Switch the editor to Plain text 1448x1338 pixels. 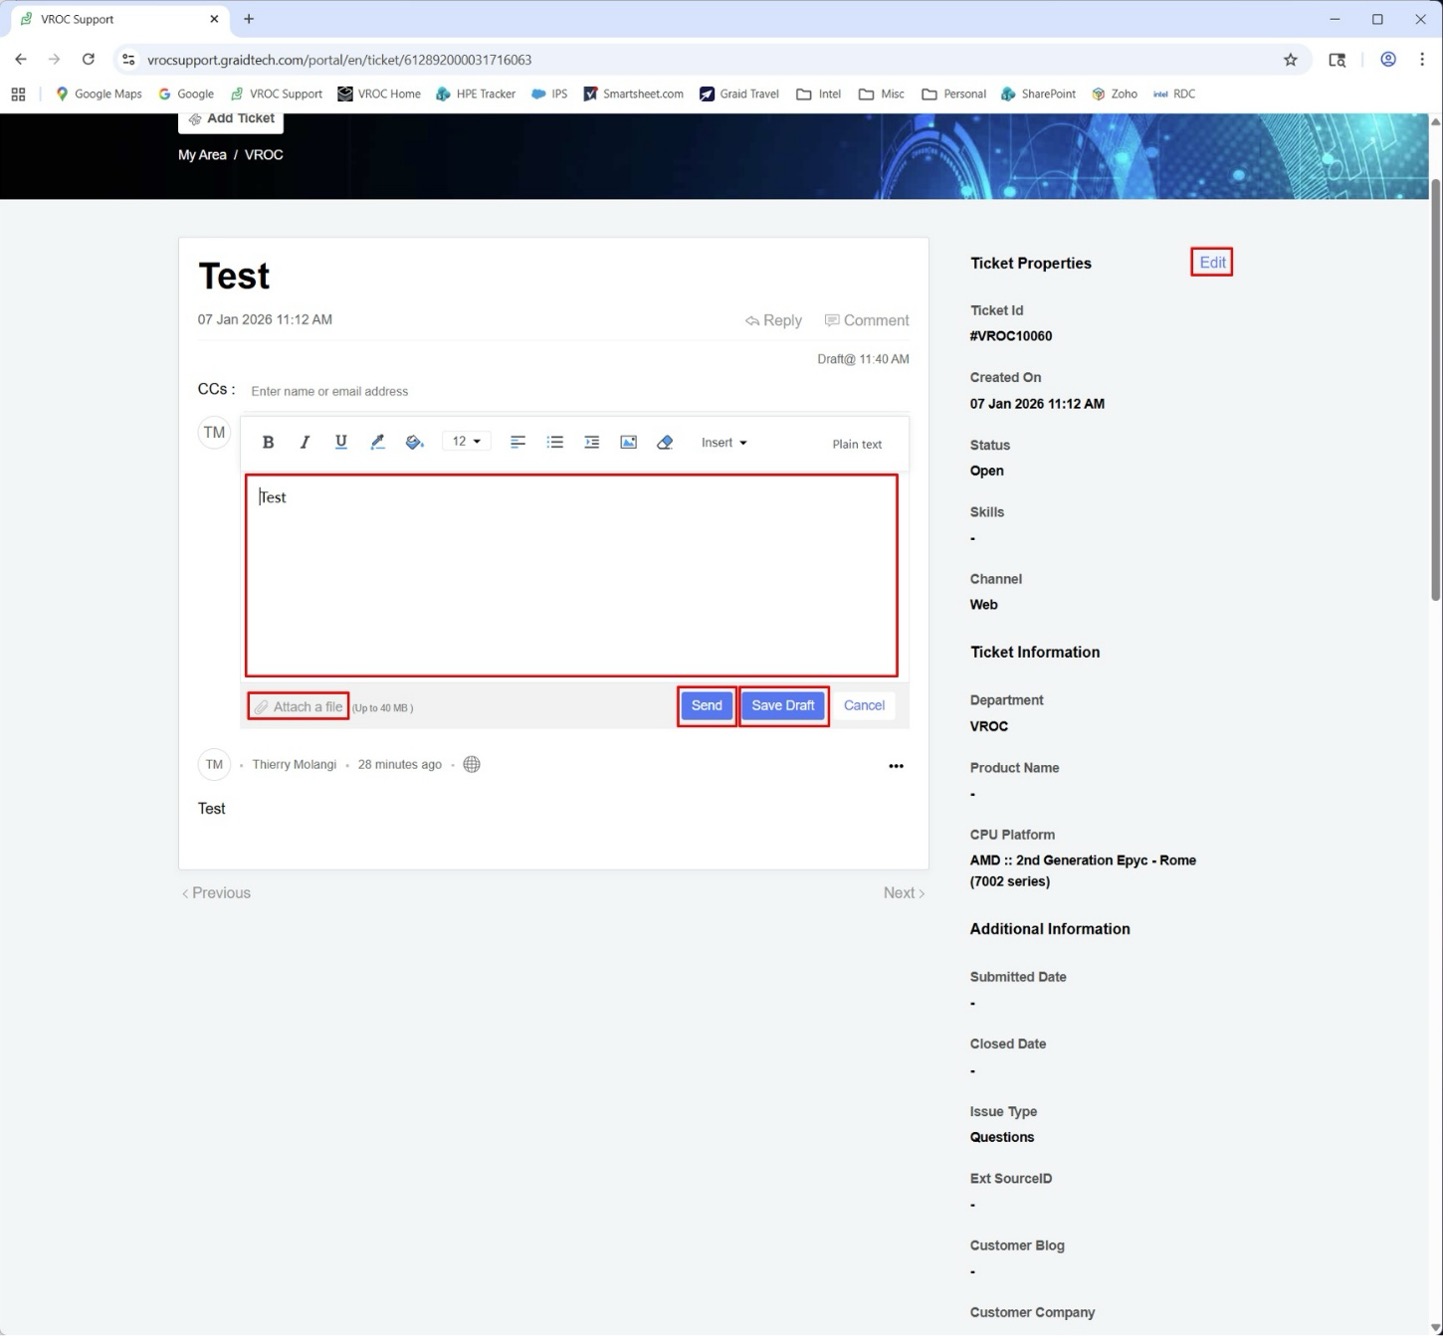pos(858,445)
